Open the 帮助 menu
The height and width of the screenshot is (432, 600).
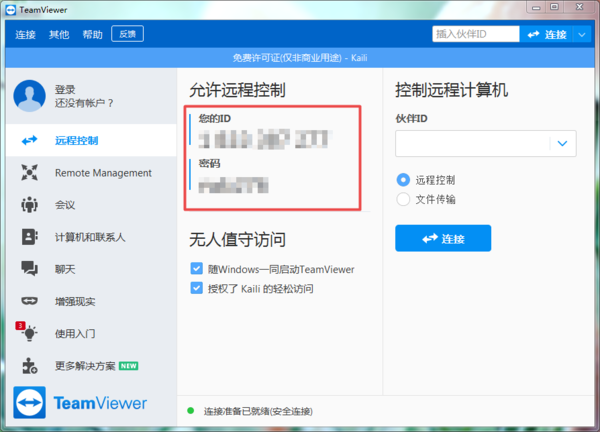[x=93, y=34]
